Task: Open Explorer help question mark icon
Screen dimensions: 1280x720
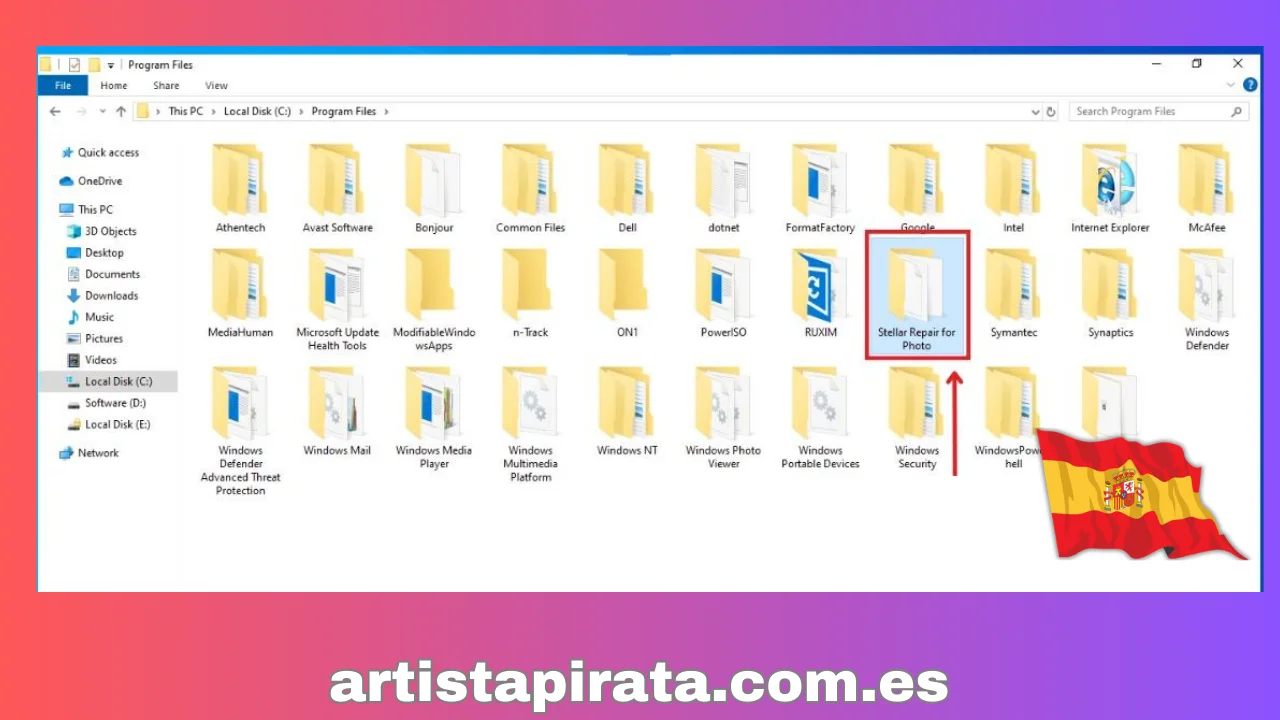Action: (1249, 86)
